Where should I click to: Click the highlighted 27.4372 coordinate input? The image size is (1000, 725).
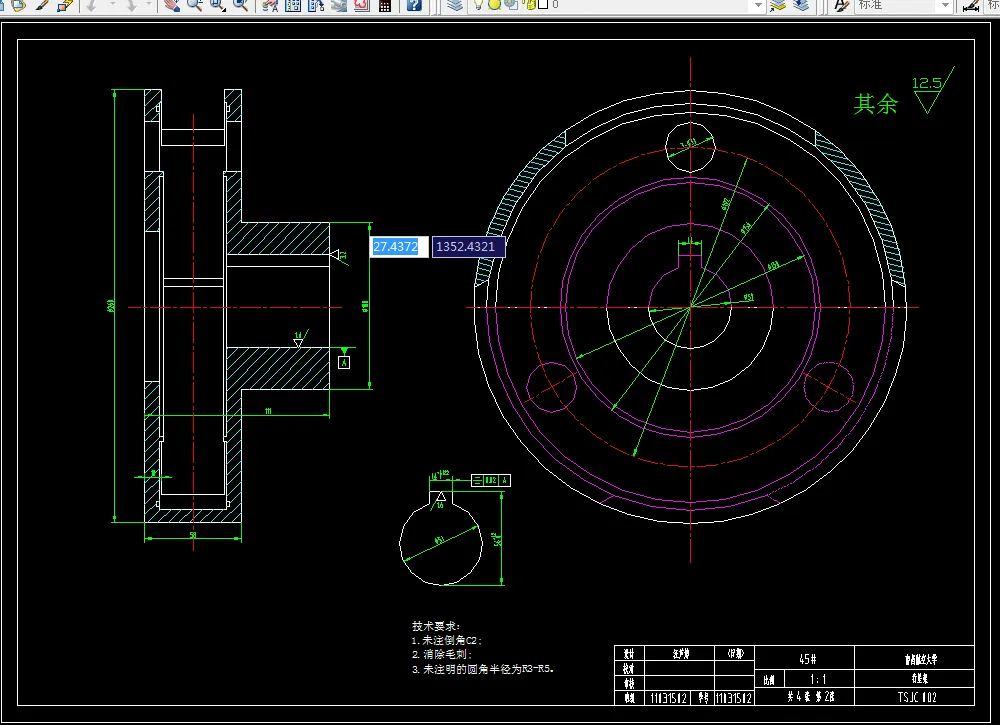click(x=399, y=247)
